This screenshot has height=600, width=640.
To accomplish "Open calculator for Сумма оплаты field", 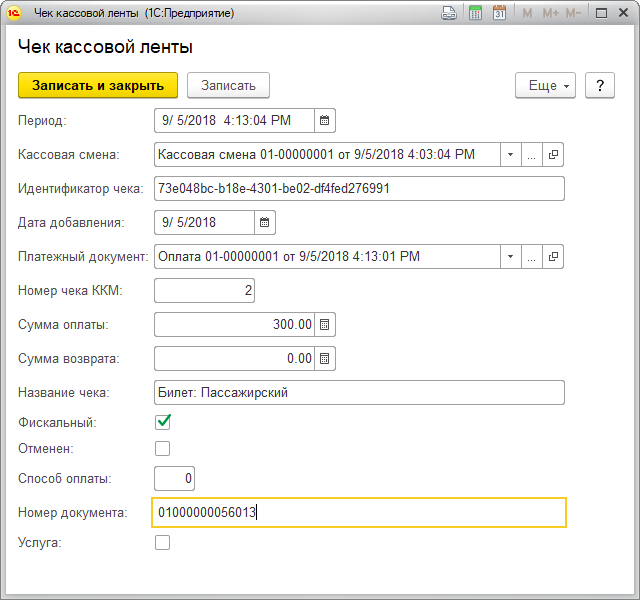I will pyautogui.click(x=325, y=324).
